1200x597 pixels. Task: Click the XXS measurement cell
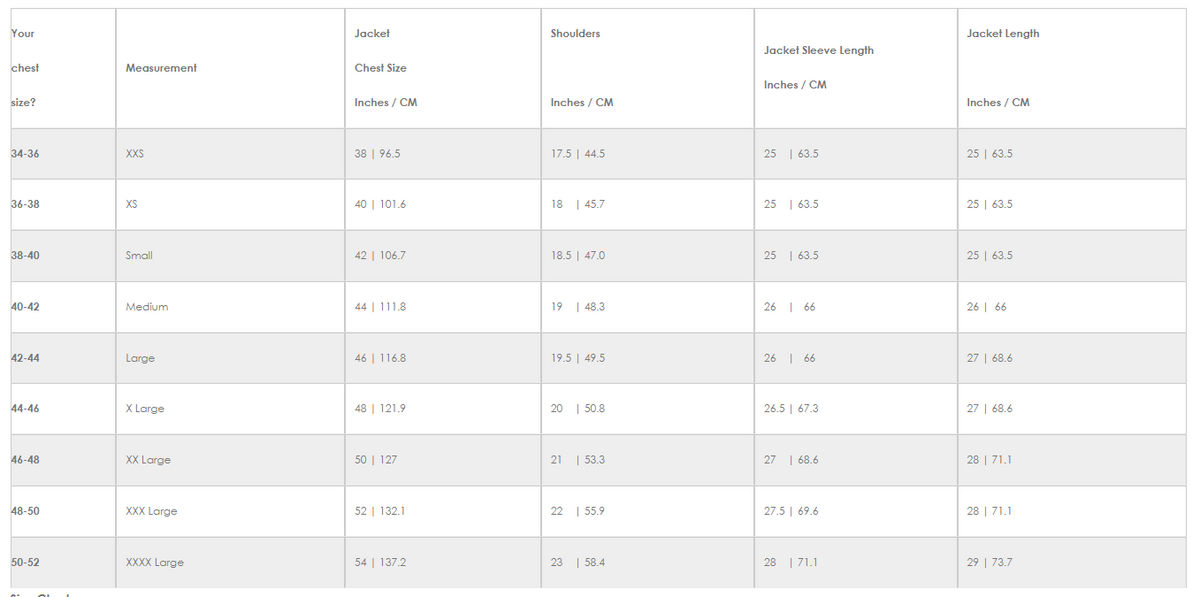point(135,154)
